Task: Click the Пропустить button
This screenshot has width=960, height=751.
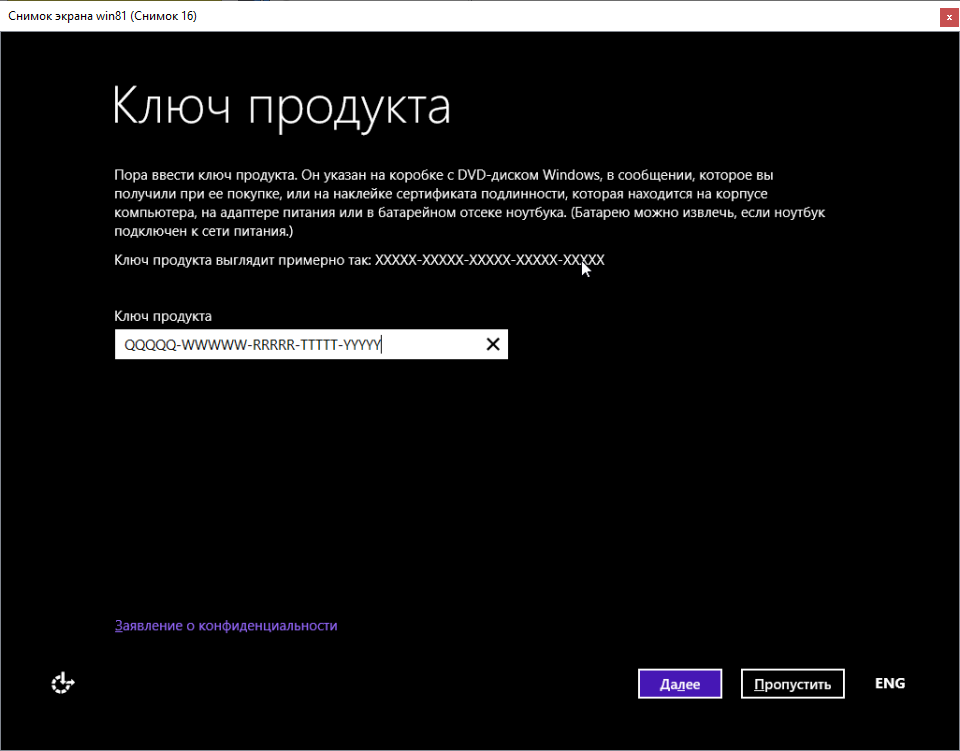Action: point(792,684)
